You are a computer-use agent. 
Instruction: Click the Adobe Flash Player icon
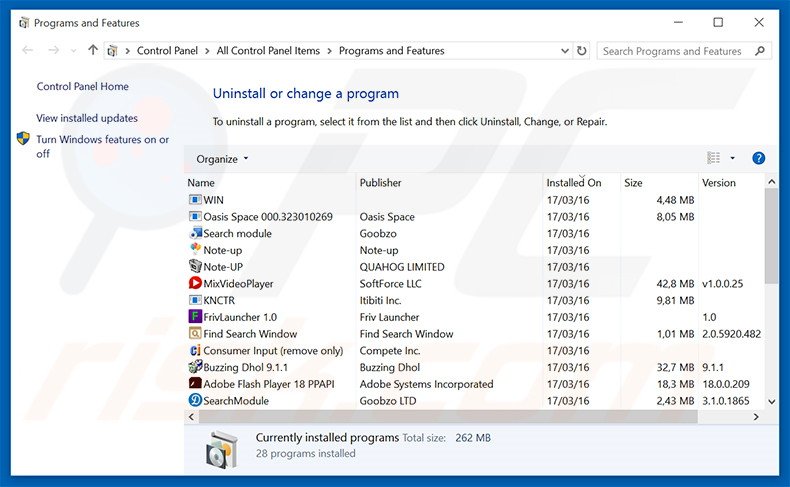pos(195,383)
